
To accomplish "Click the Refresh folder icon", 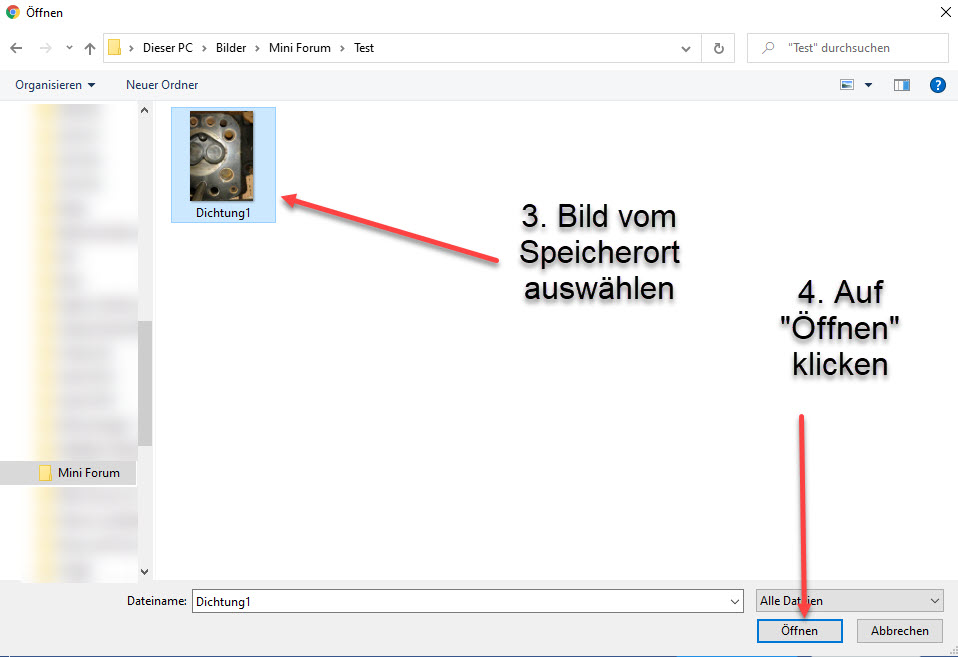I will pyautogui.click(x=718, y=48).
